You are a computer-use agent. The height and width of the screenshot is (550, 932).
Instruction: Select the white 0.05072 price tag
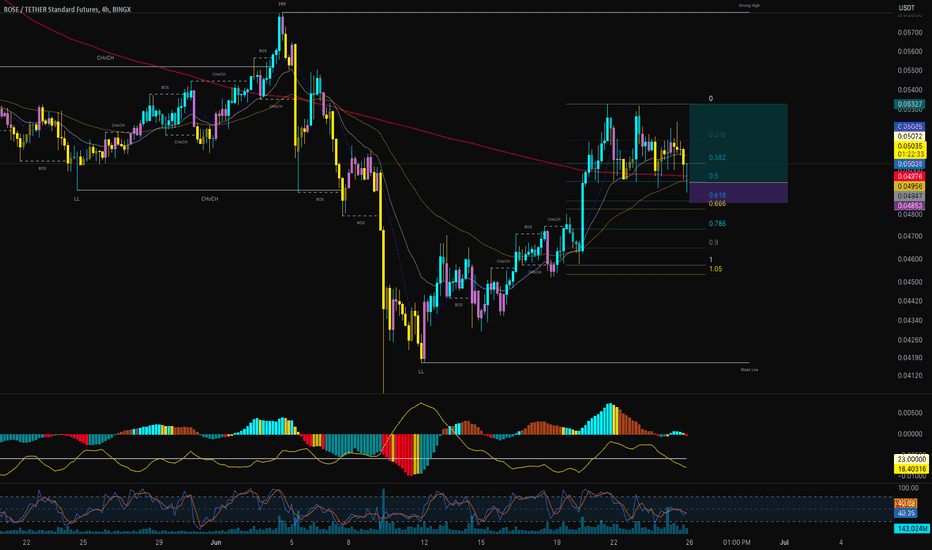(x=909, y=136)
